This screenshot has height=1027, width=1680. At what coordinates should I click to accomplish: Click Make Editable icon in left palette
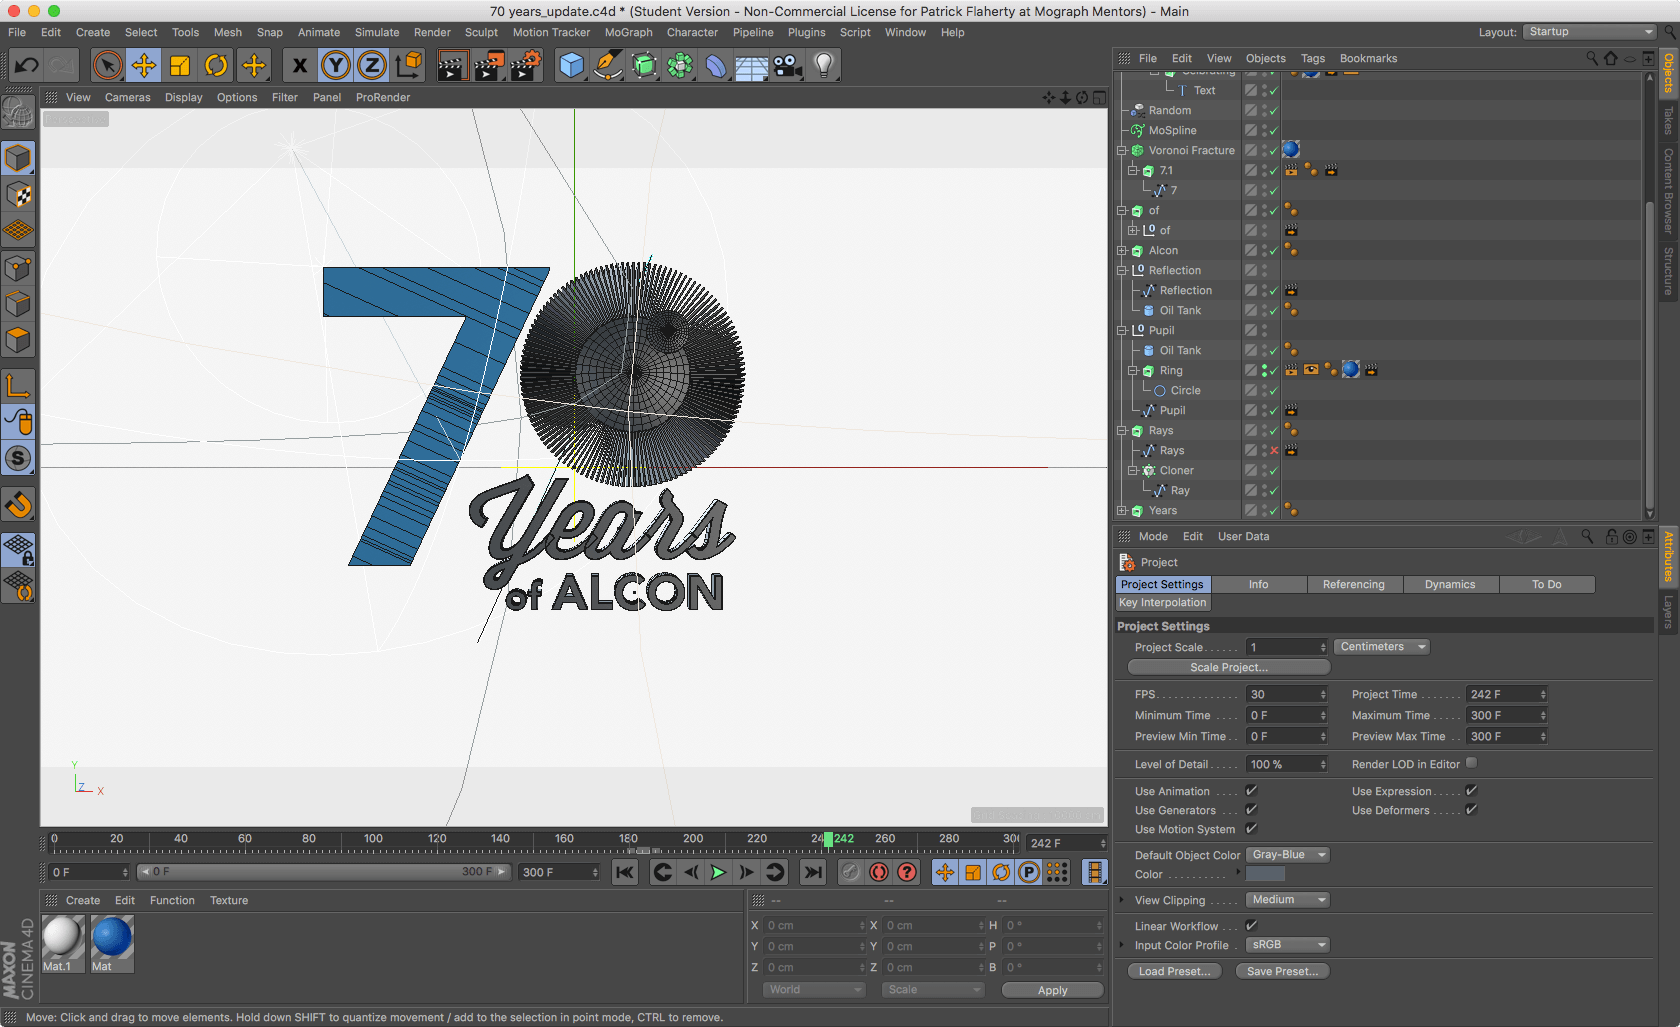point(18,112)
